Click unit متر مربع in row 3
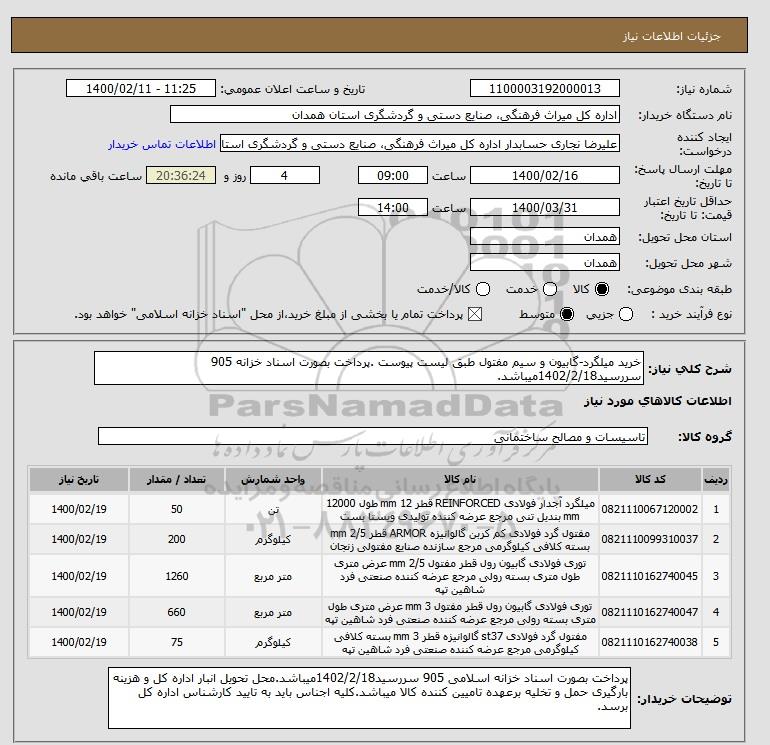 (x=273, y=577)
